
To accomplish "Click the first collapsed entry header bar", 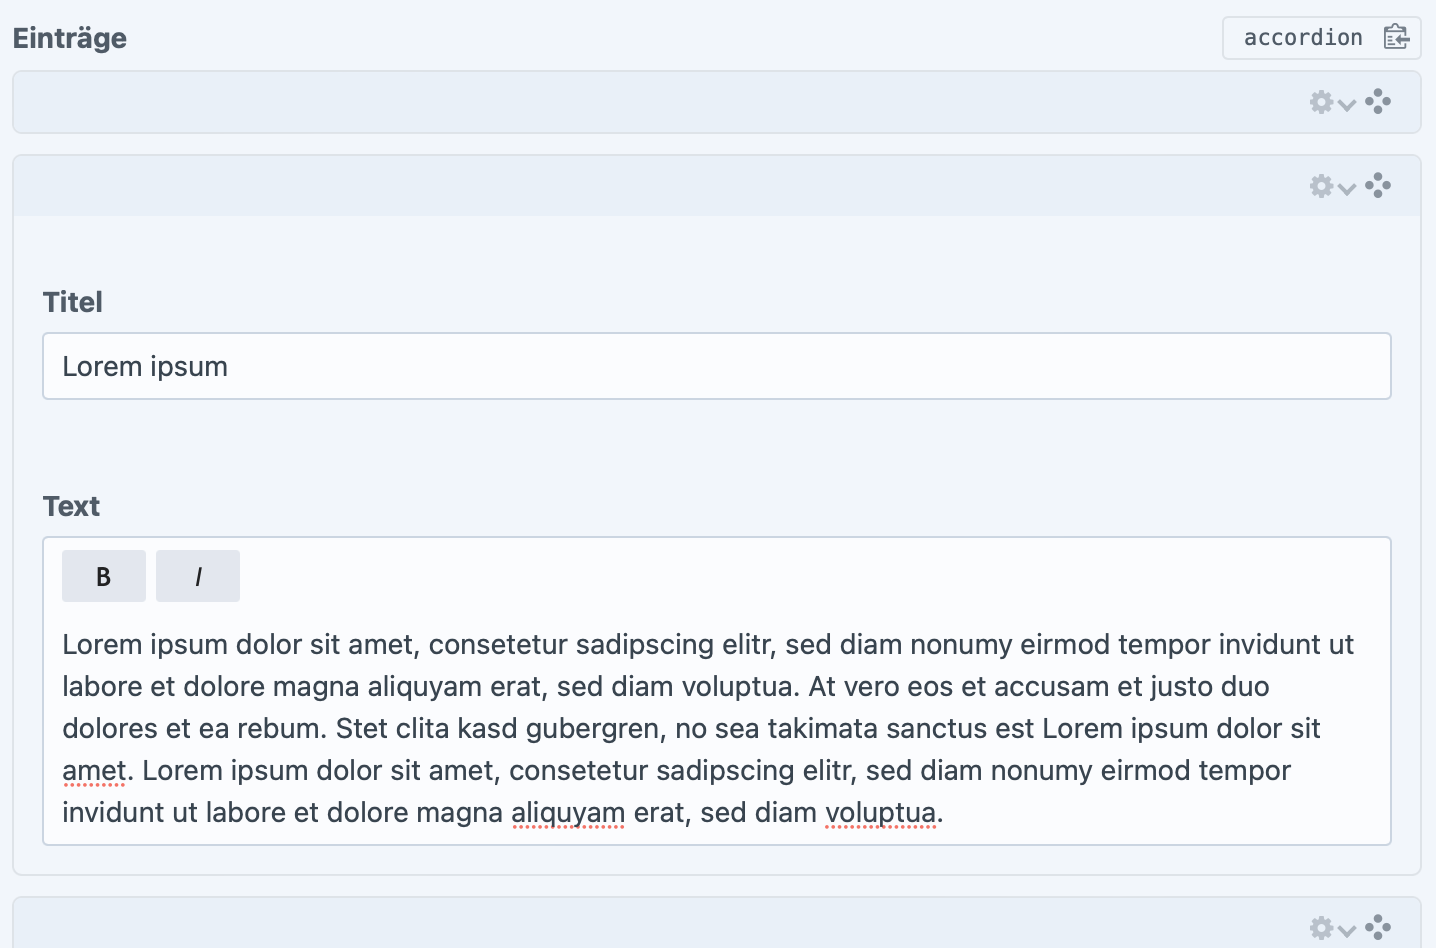I will [650, 102].
